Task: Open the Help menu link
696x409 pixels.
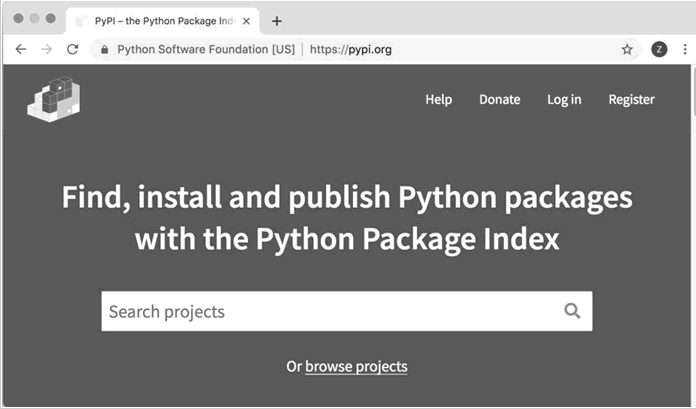Action: point(439,99)
